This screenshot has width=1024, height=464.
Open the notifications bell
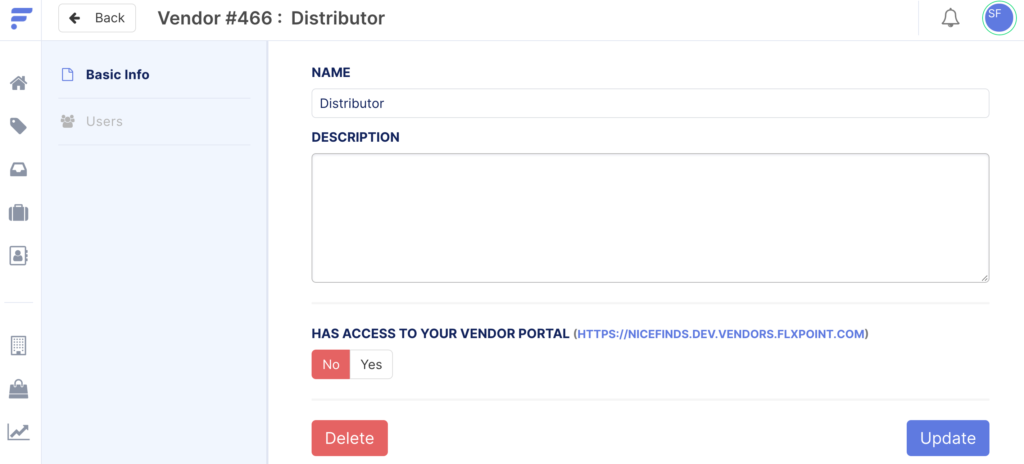(x=950, y=18)
